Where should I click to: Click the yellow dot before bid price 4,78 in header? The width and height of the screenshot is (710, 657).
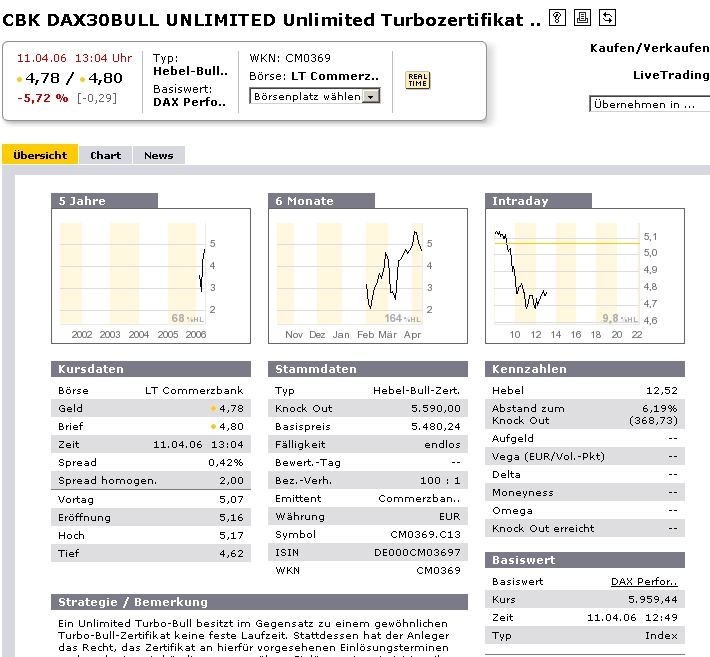(x=19, y=80)
